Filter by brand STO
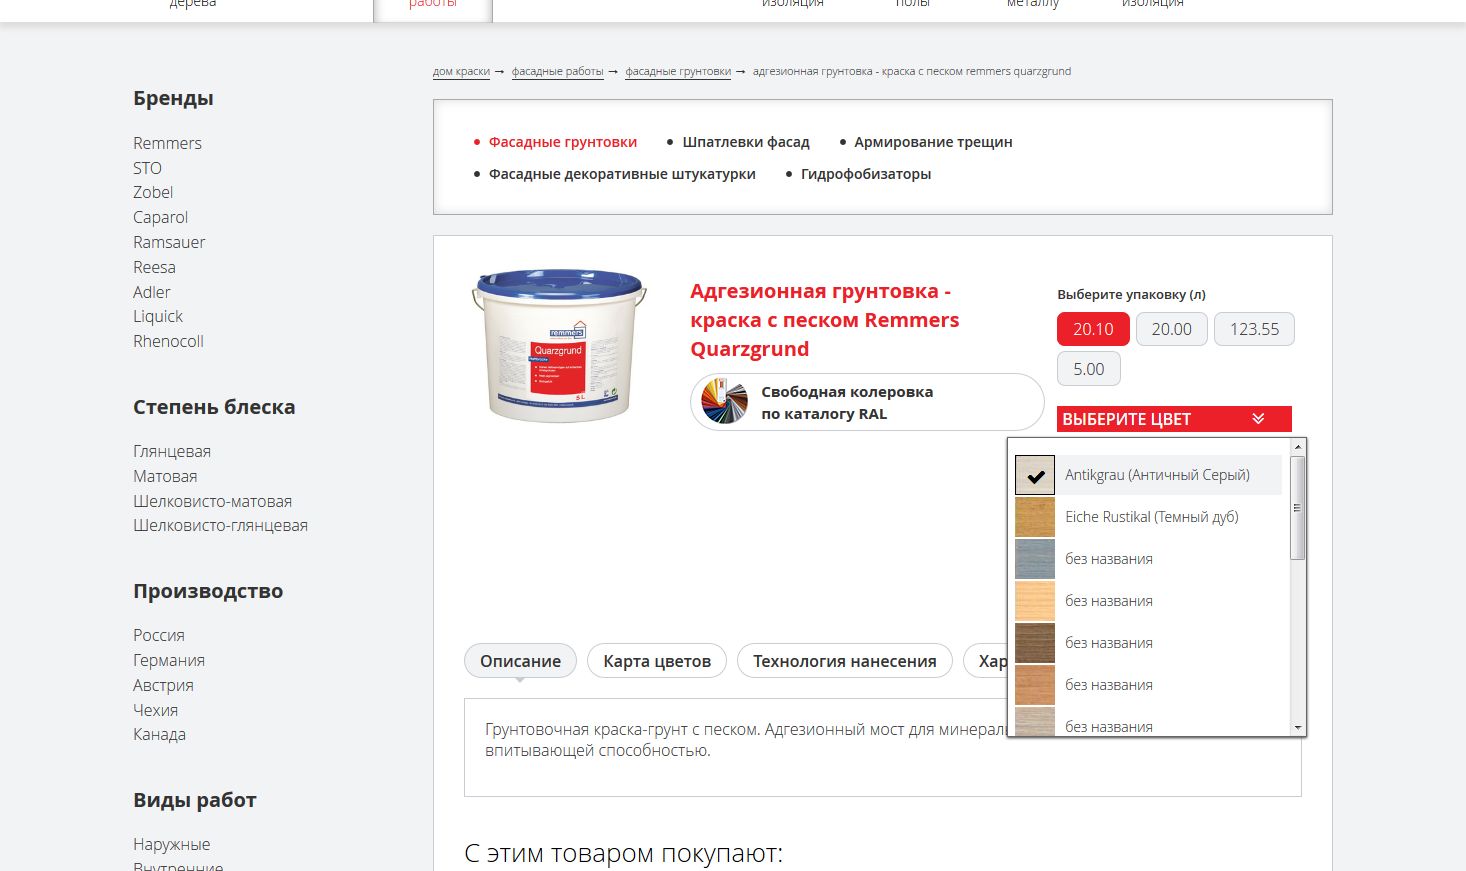The width and height of the screenshot is (1466, 871). (x=147, y=168)
